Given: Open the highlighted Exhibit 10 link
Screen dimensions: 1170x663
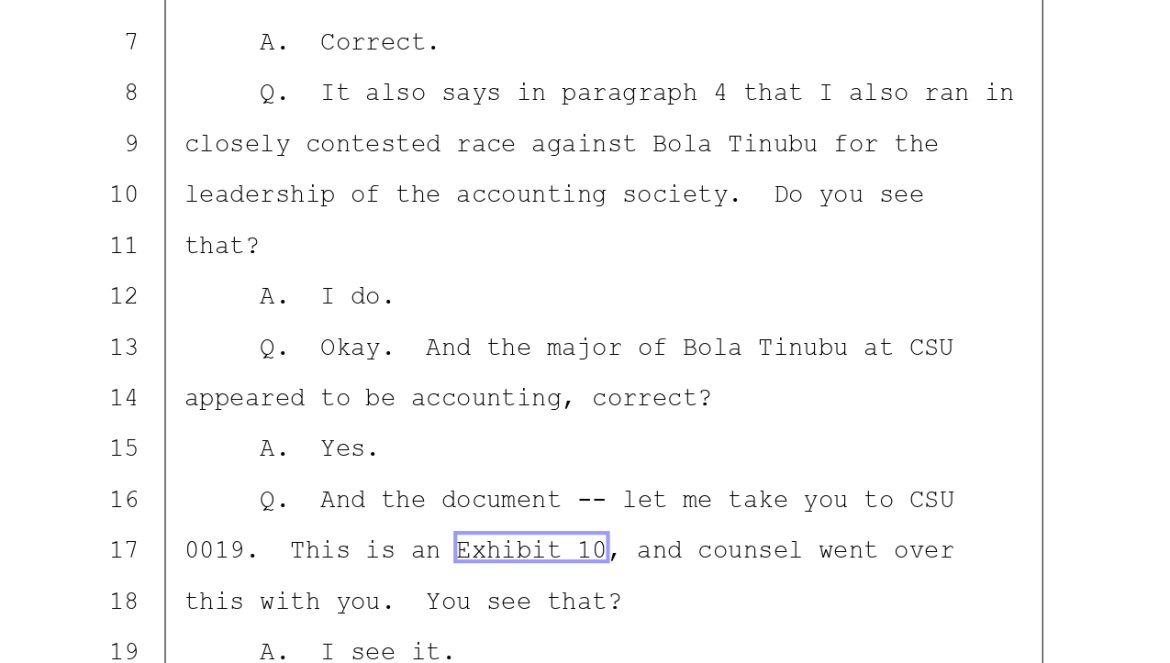Looking at the screenshot, I should point(531,550).
